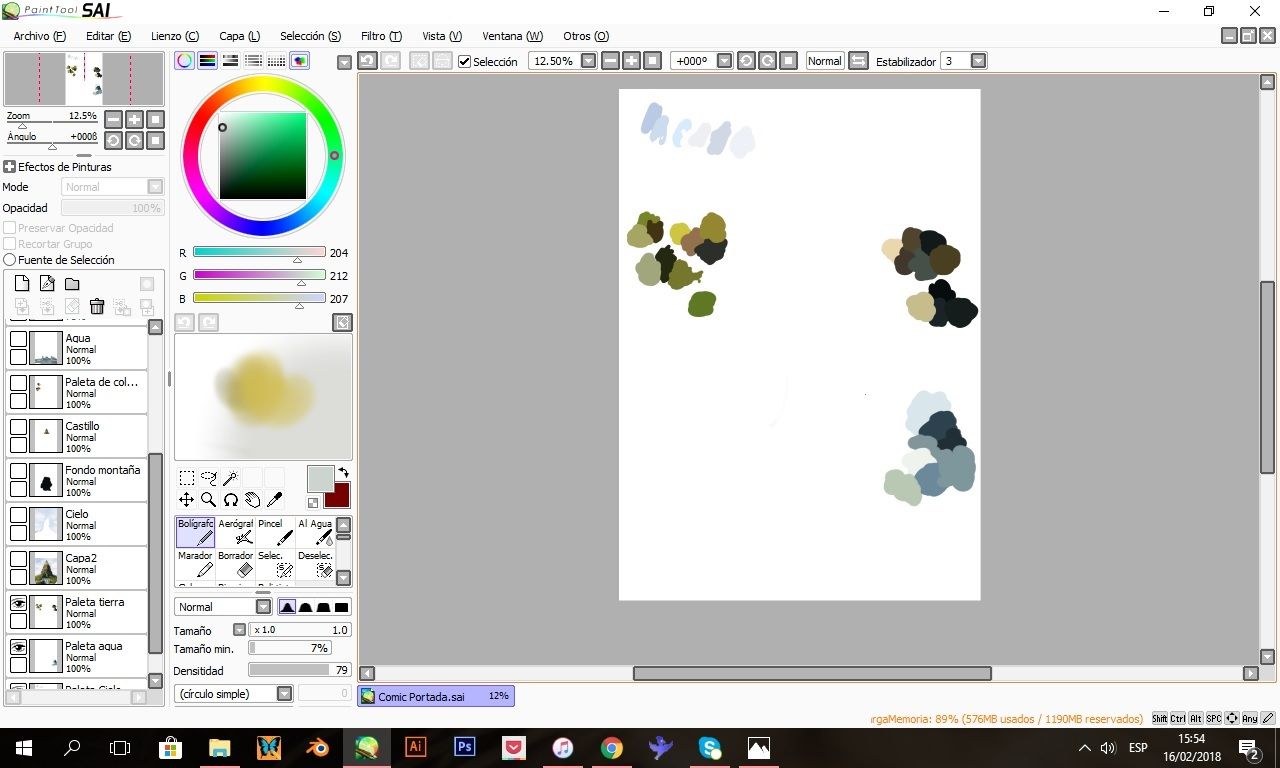This screenshot has width=1280, height=768.
Task: Open the toolbar options arrow beside color tabs
Action: click(344, 62)
